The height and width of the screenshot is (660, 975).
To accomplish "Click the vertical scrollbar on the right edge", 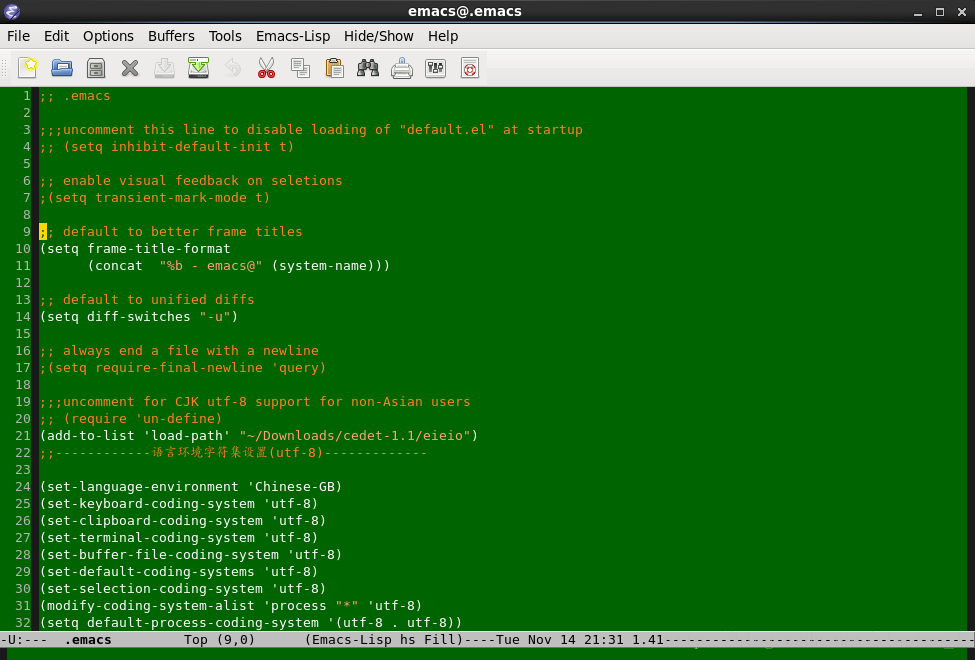I will pyautogui.click(x=971, y=359).
